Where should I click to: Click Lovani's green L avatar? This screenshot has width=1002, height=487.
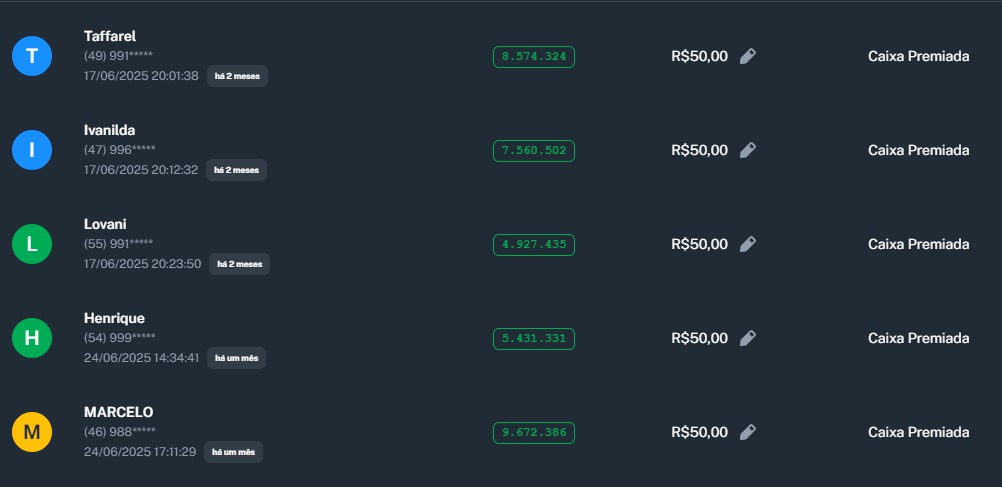click(32, 244)
